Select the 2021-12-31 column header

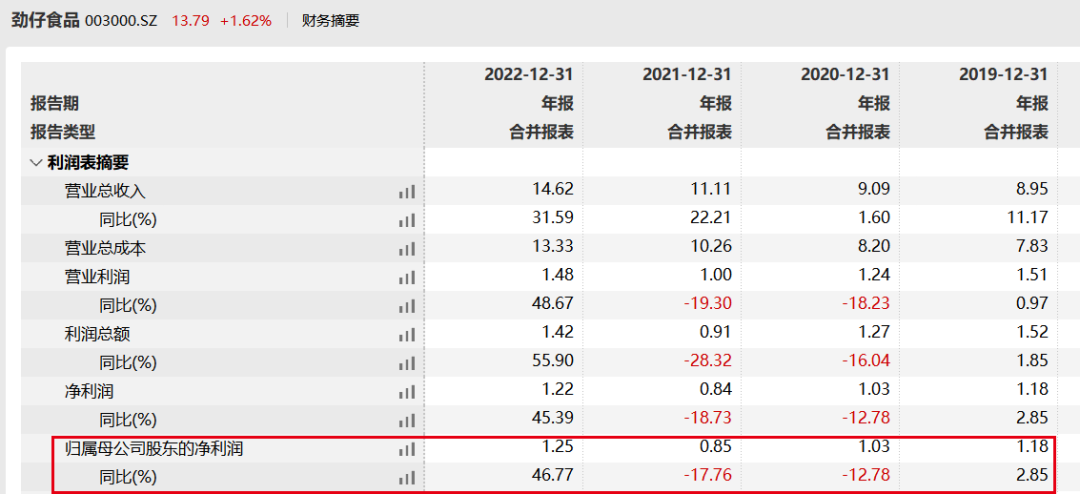click(687, 74)
